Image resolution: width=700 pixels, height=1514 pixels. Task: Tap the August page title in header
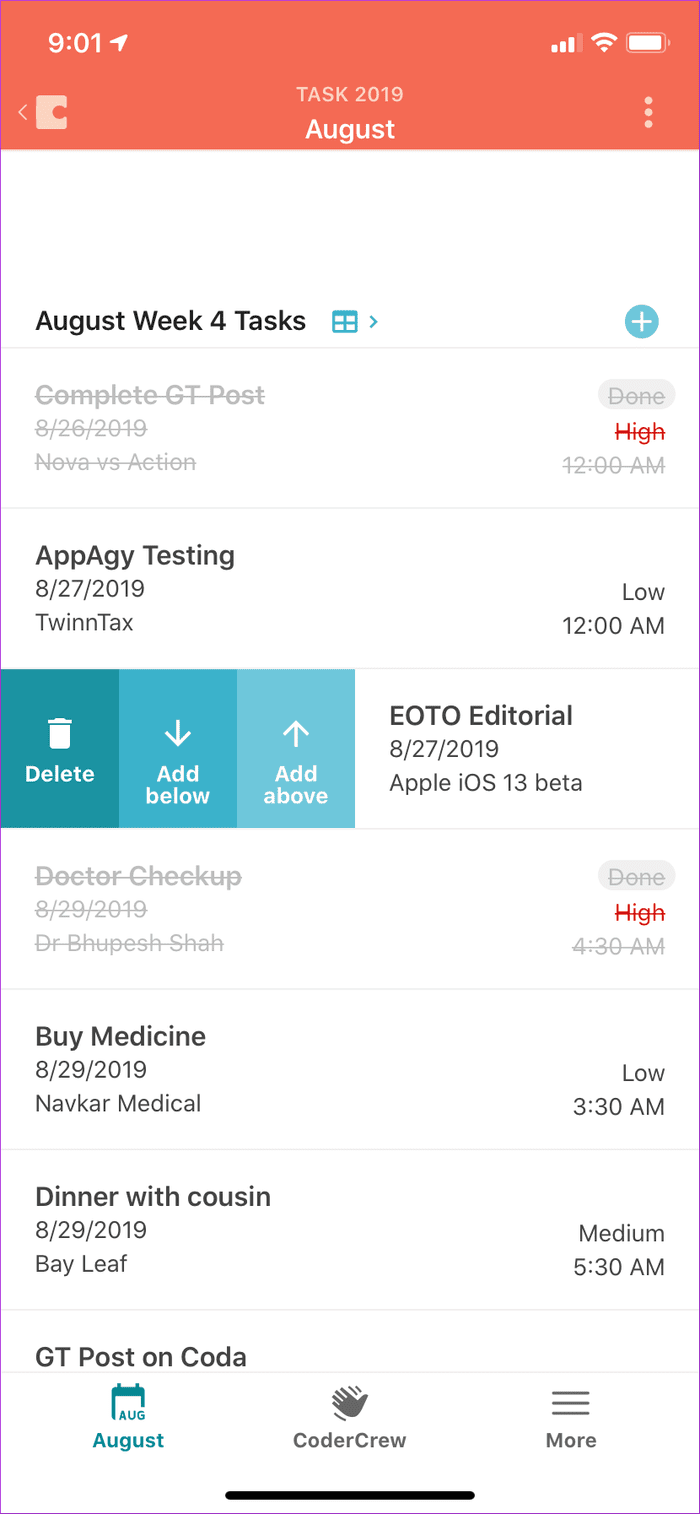(x=350, y=130)
